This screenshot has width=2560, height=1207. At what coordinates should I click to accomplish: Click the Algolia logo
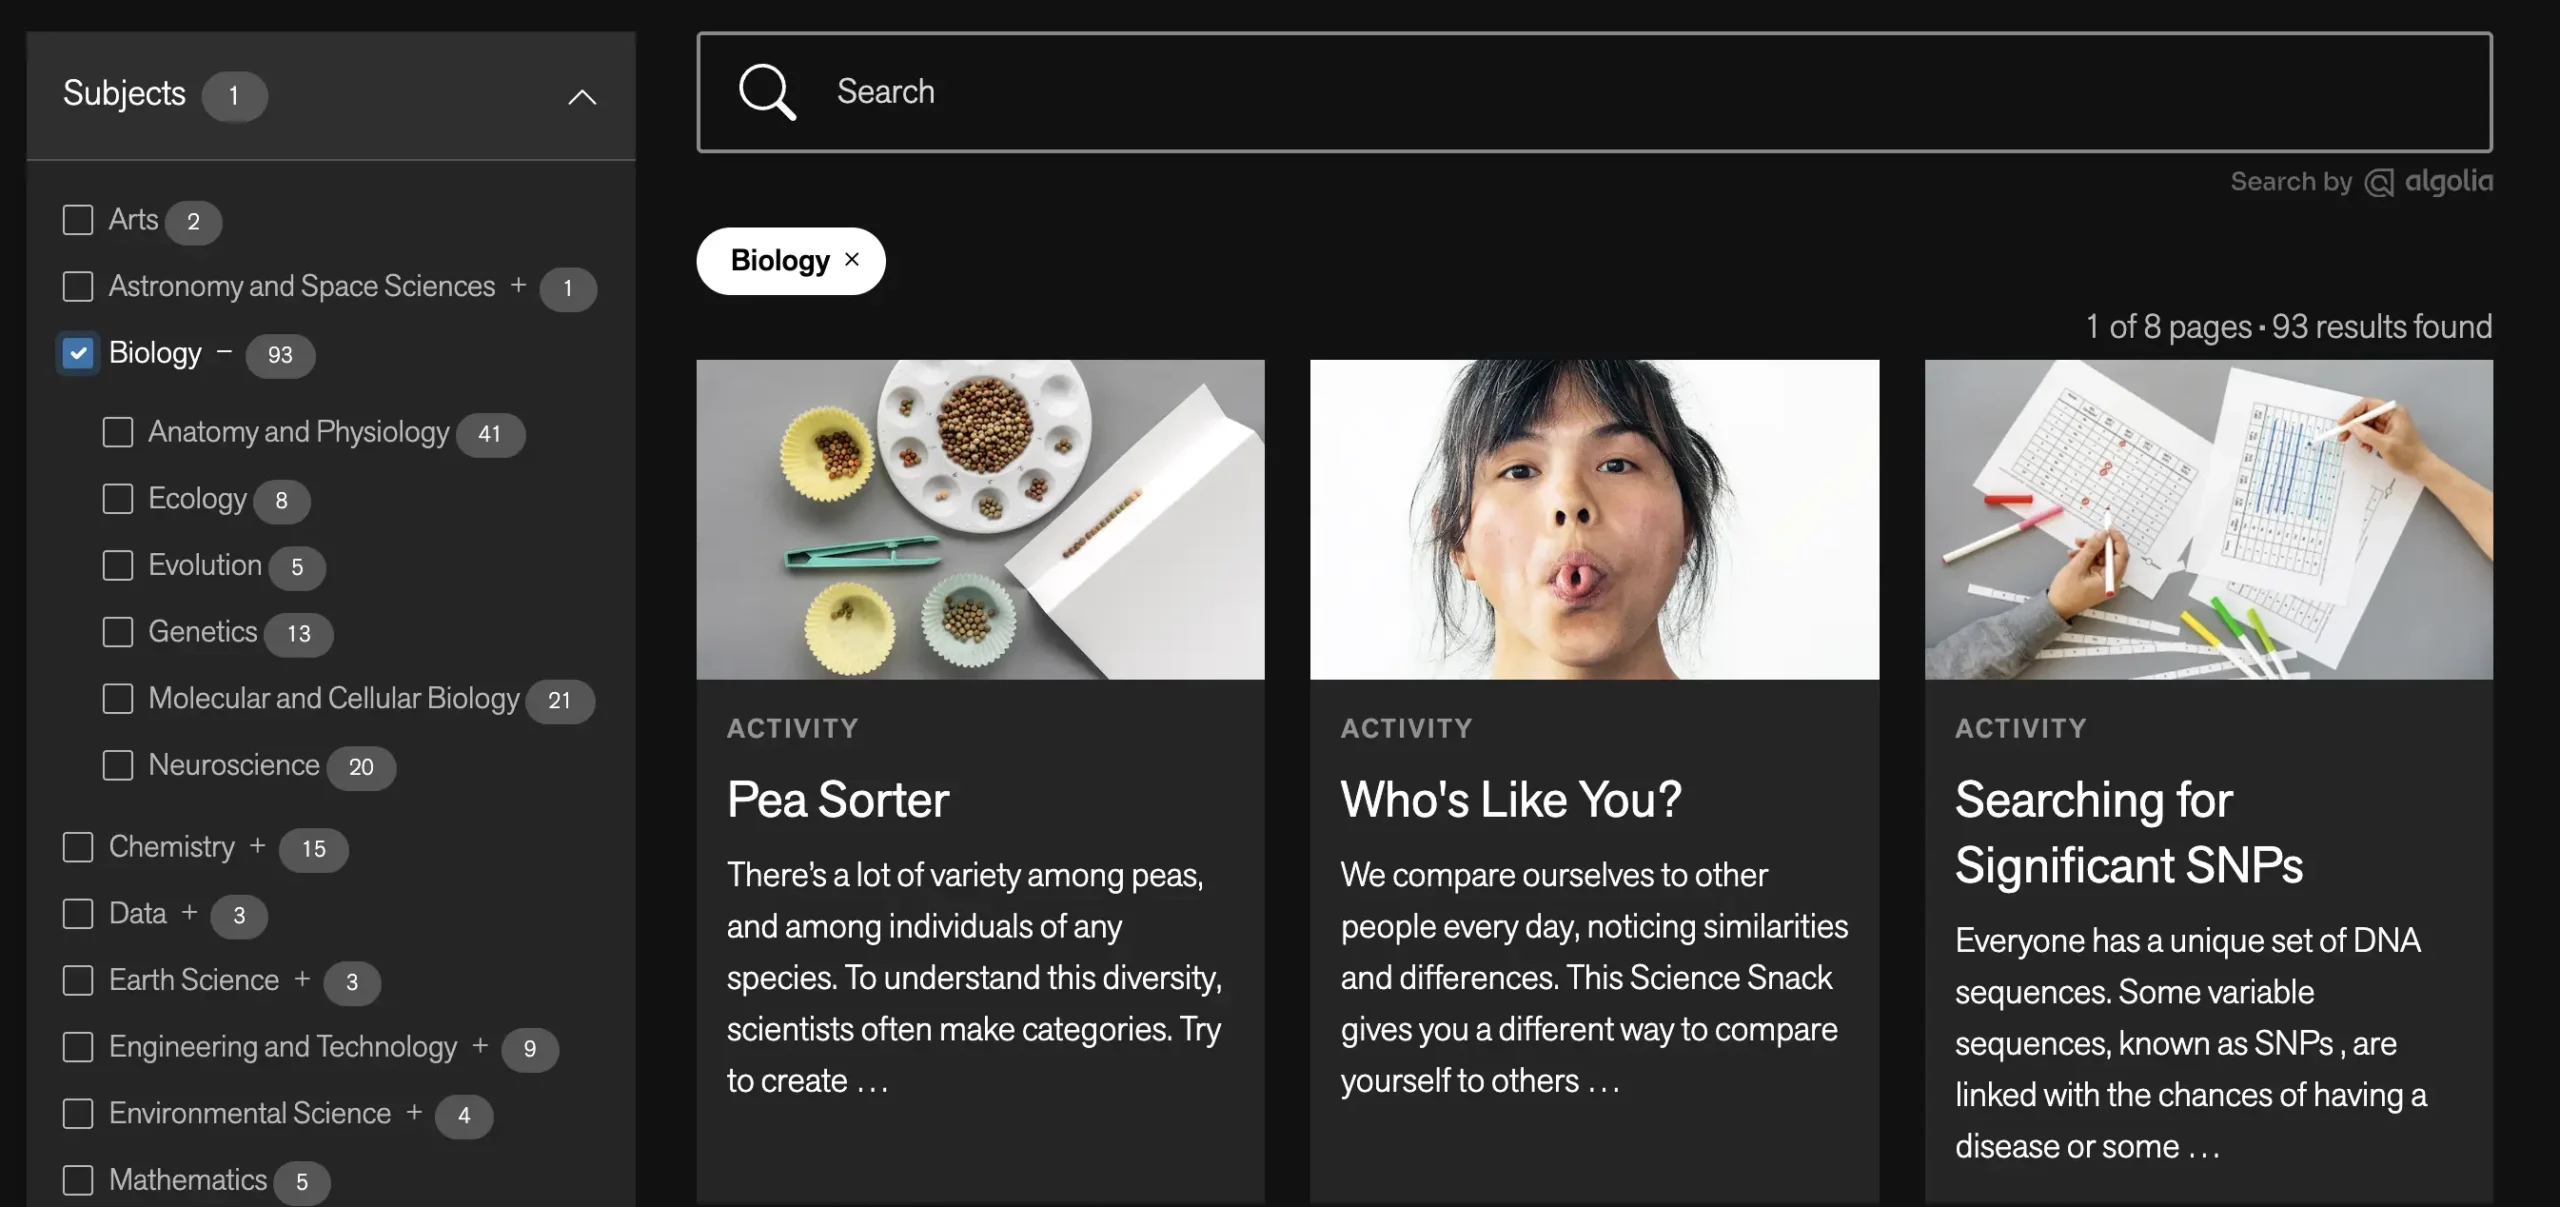coord(2429,181)
